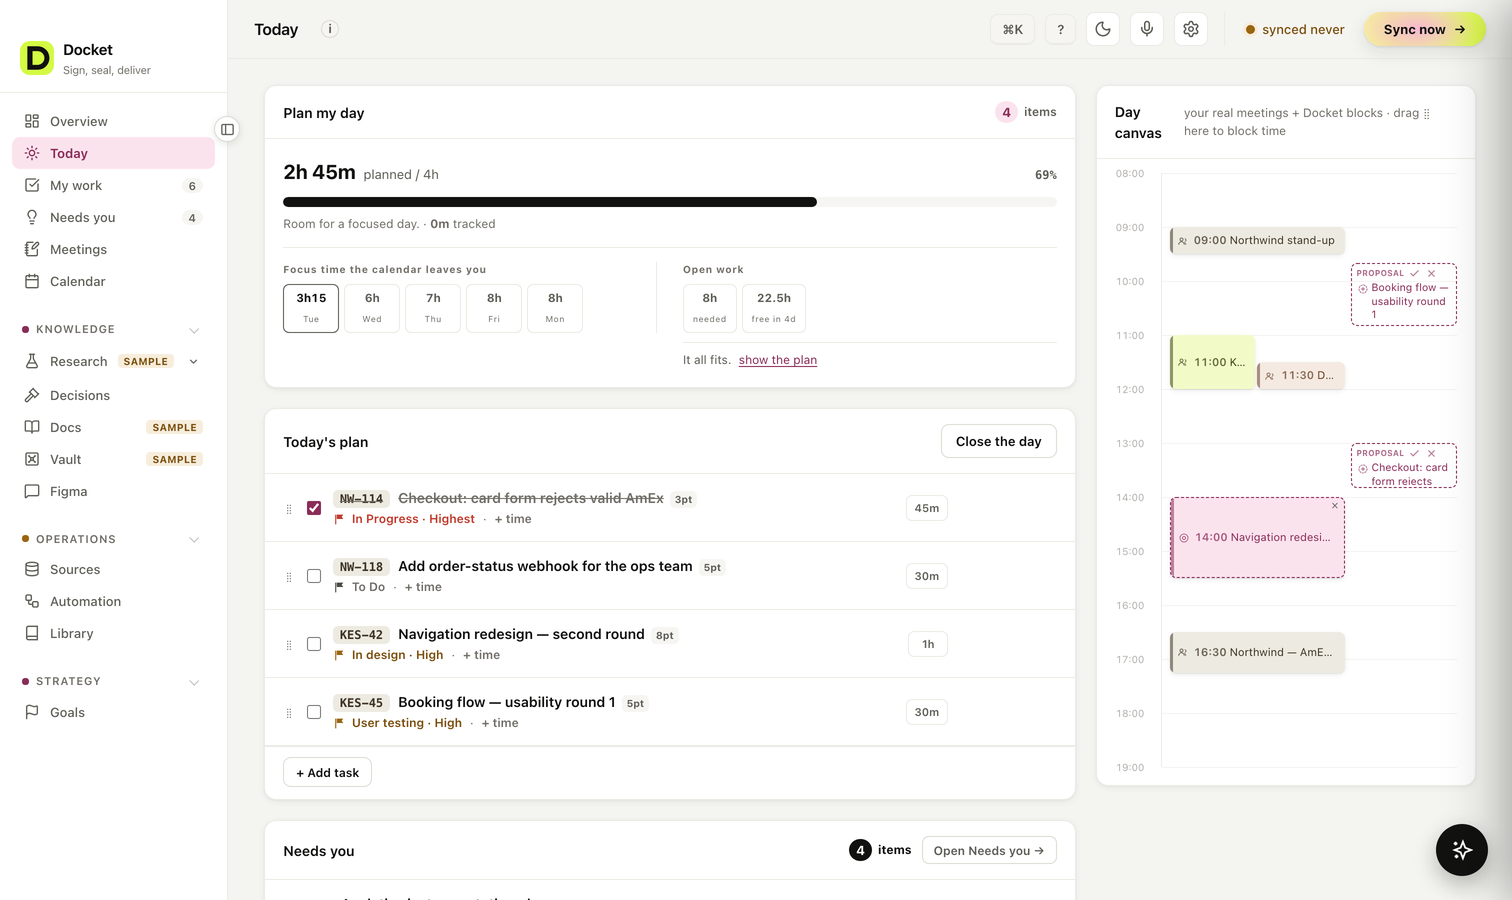Open the 1h duration for KES-42
Viewport: 1512px width, 900px height.
point(928,644)
